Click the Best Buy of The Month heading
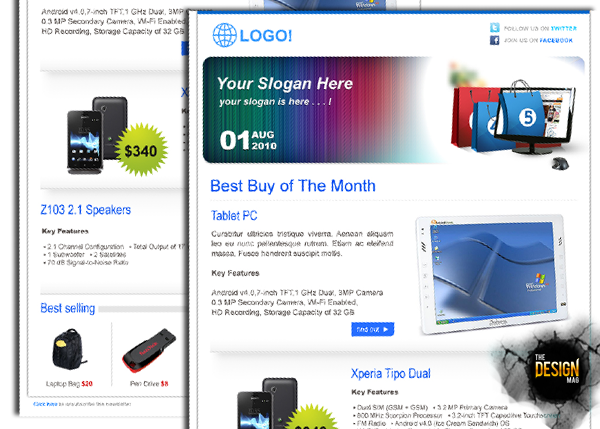600x429 pixels. tap(293, 186)
